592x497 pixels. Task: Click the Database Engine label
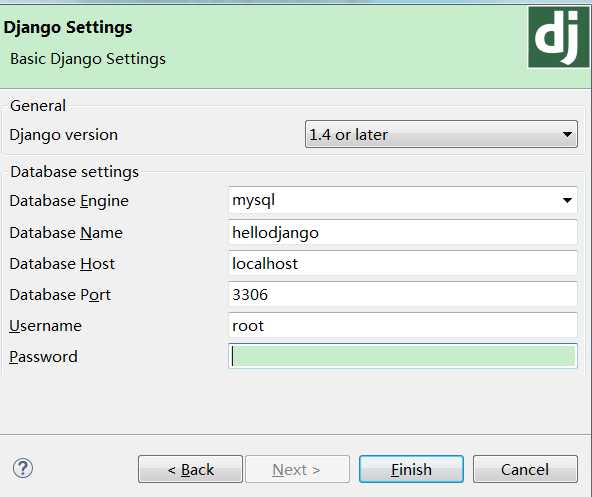pyautogui.click(x=69, y=201)
